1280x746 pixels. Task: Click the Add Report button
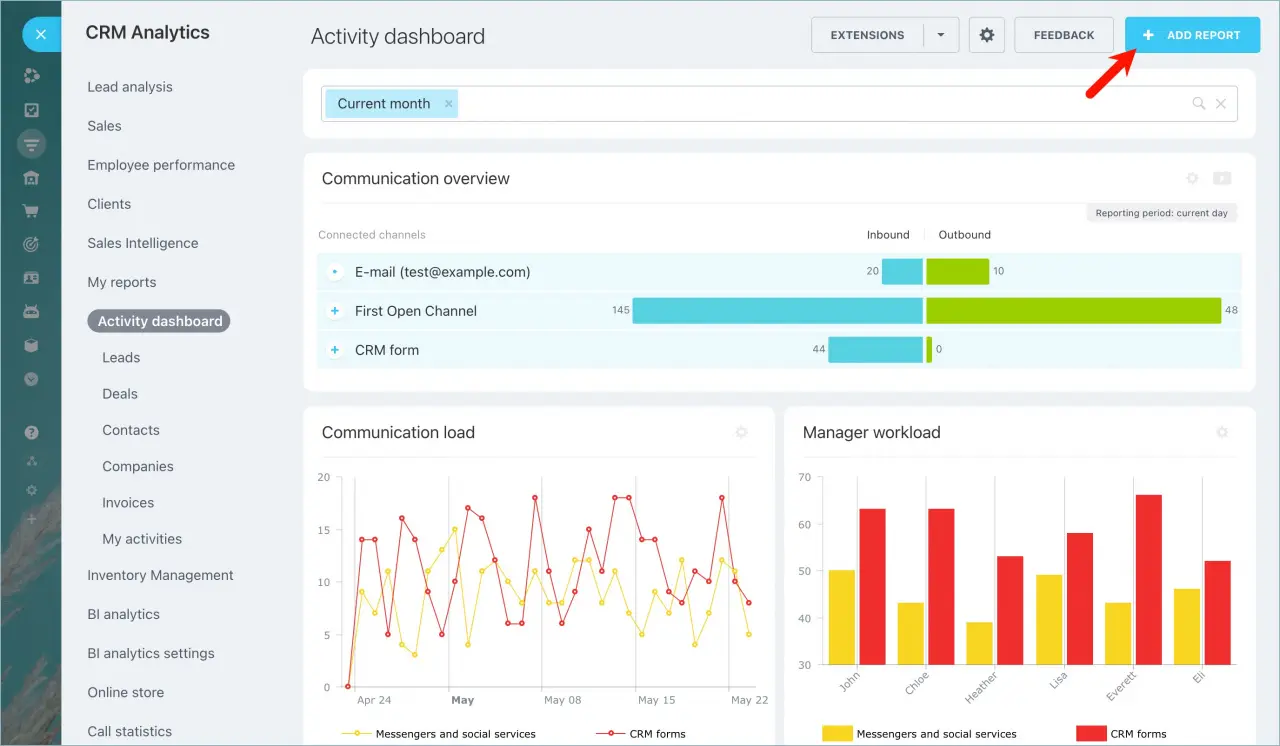pos(1192,35)
